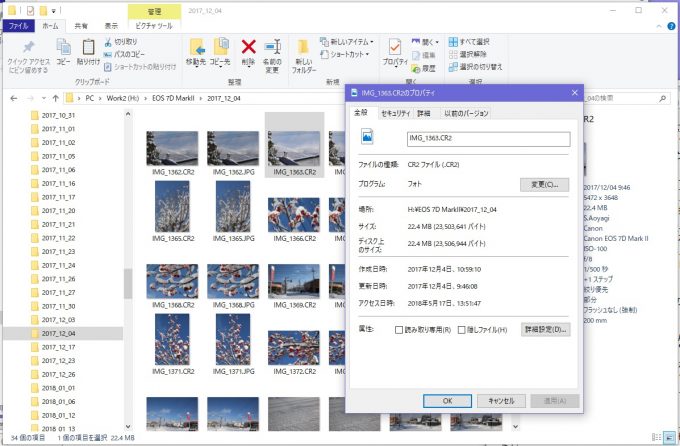Open Quick Access Toolbar customize arrow
Screen dimensions: 680x446
pos(54,11)
